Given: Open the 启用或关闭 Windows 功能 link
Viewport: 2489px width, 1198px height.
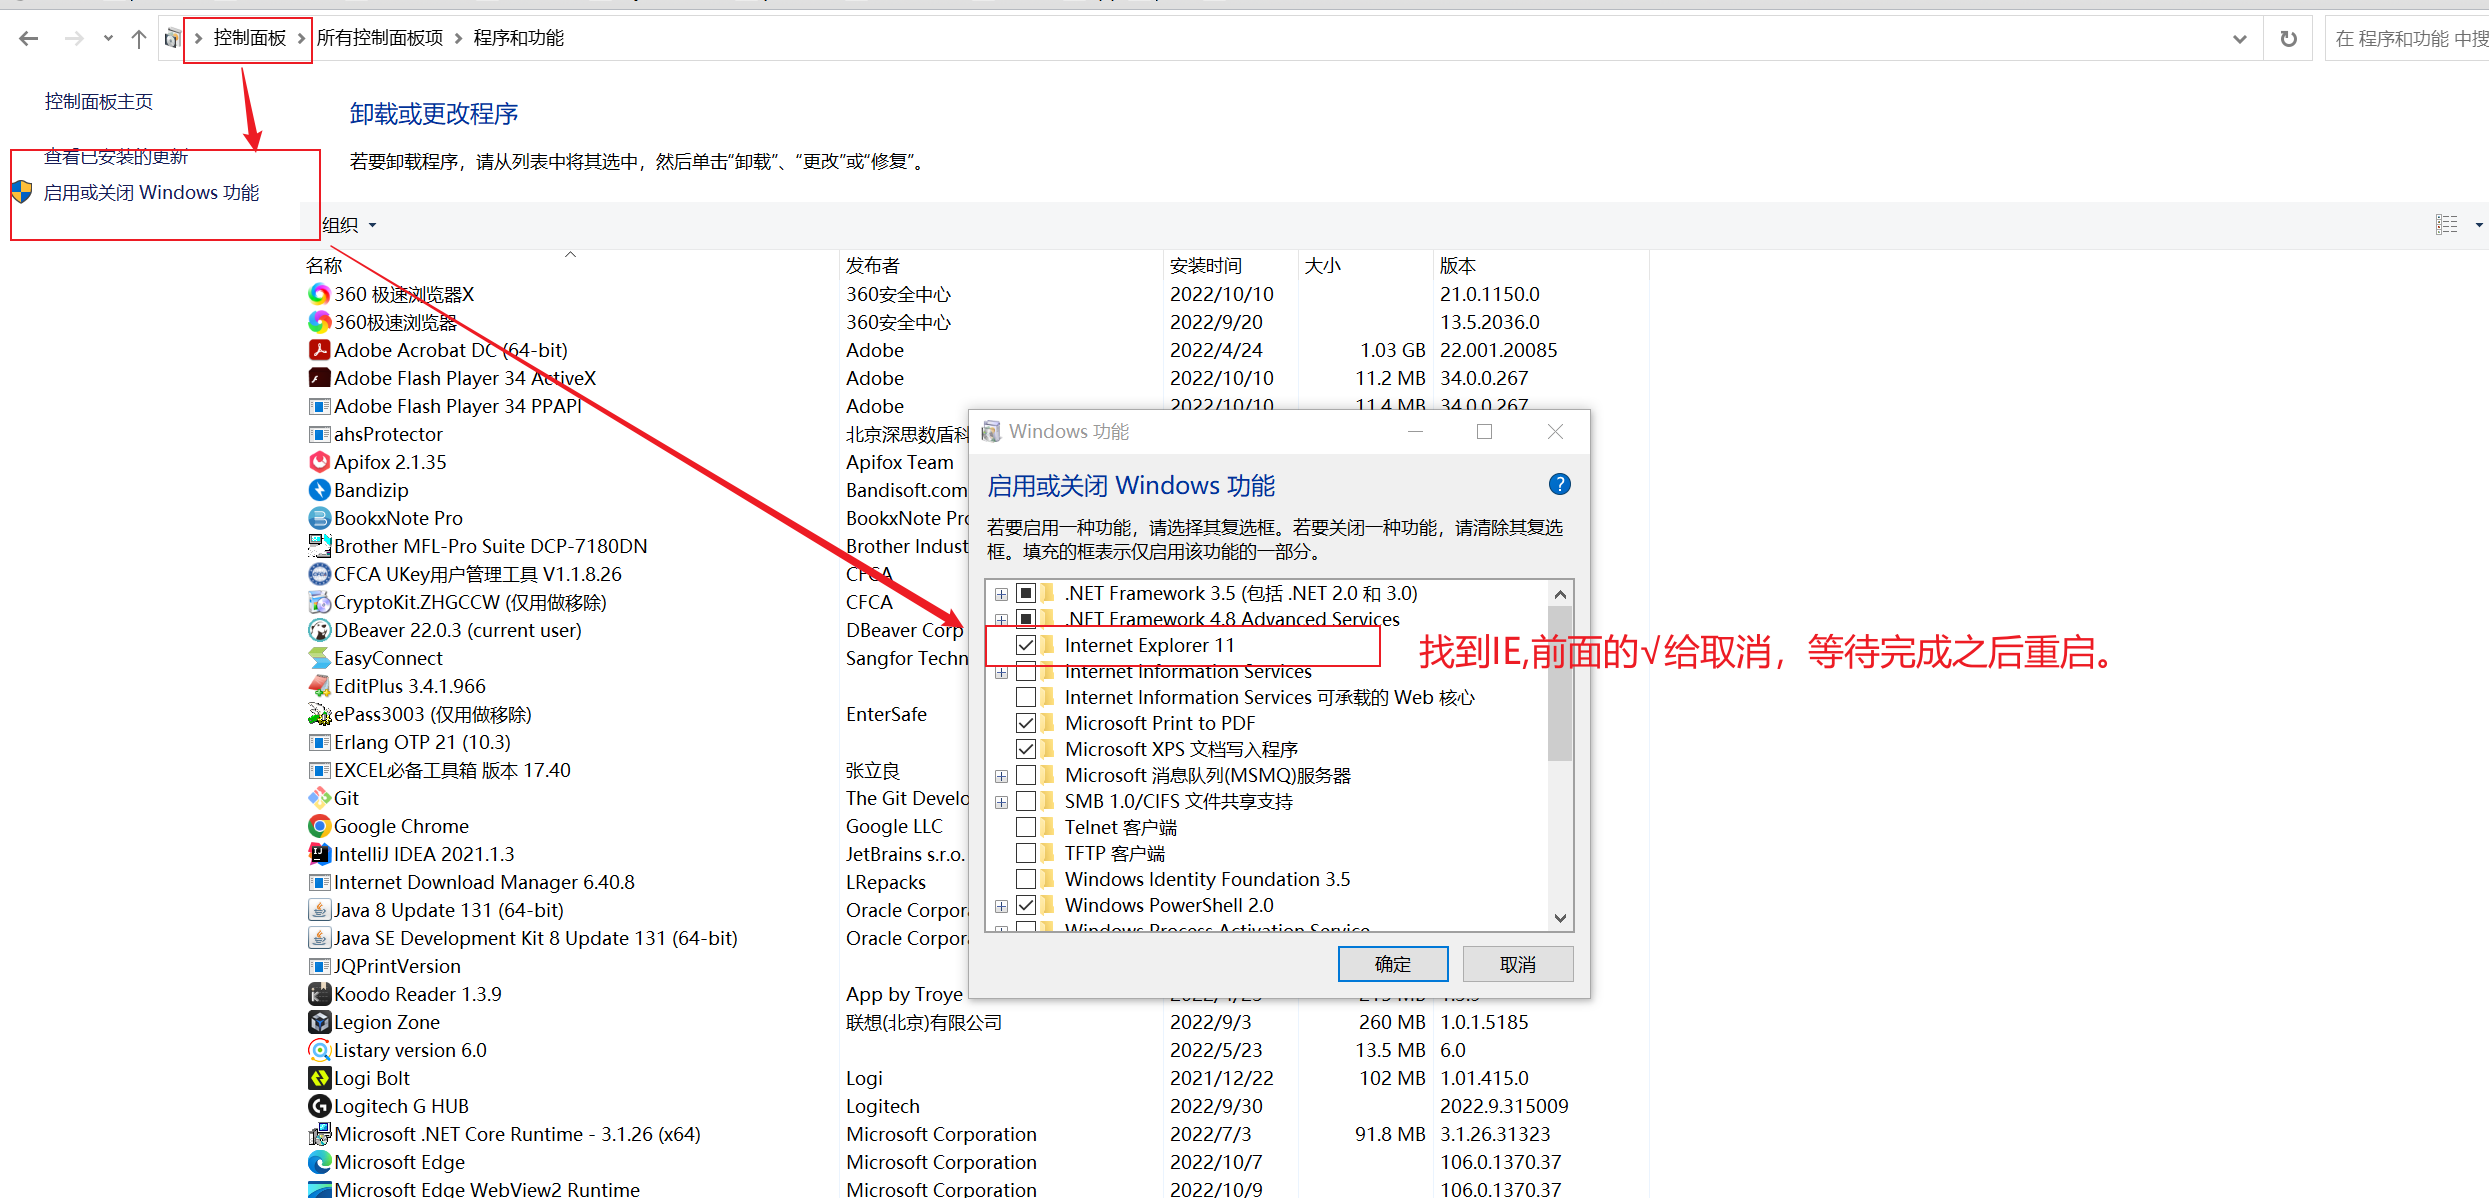Looking at the screenshot, I should pos(151,192).
